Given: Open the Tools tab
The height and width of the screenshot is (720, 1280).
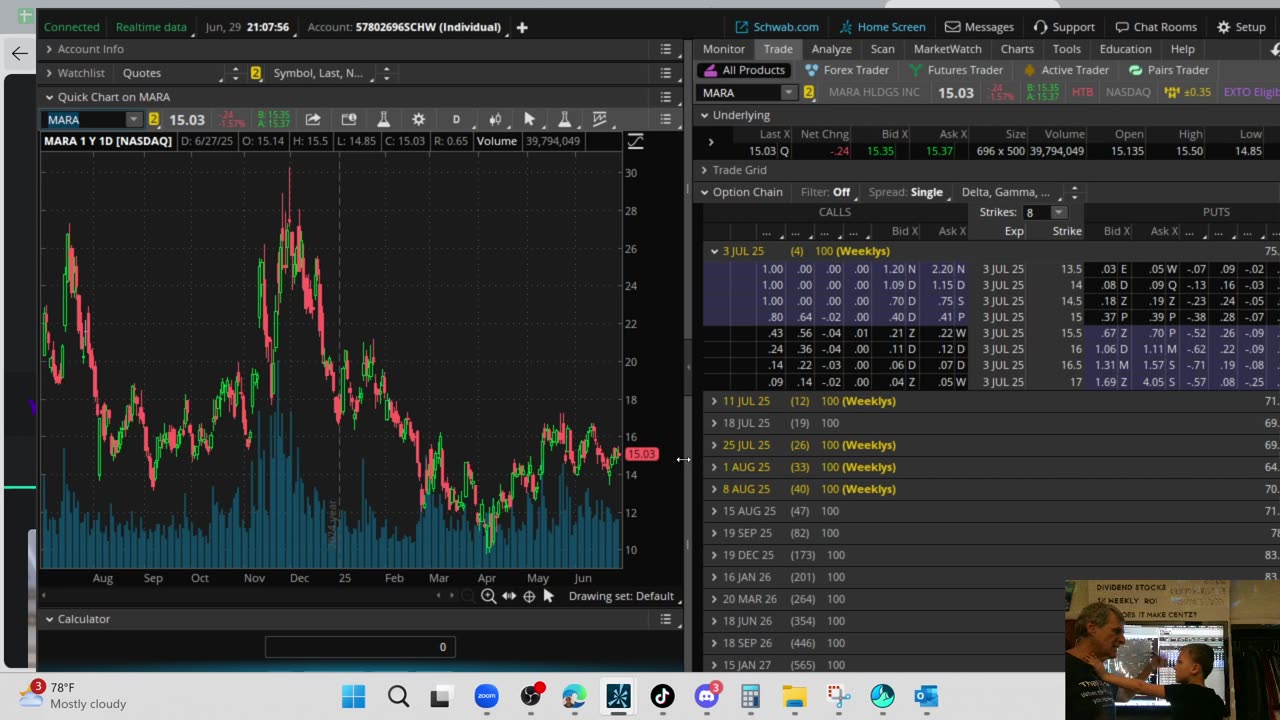Looking at the screenshot, I should point(1066,49).
